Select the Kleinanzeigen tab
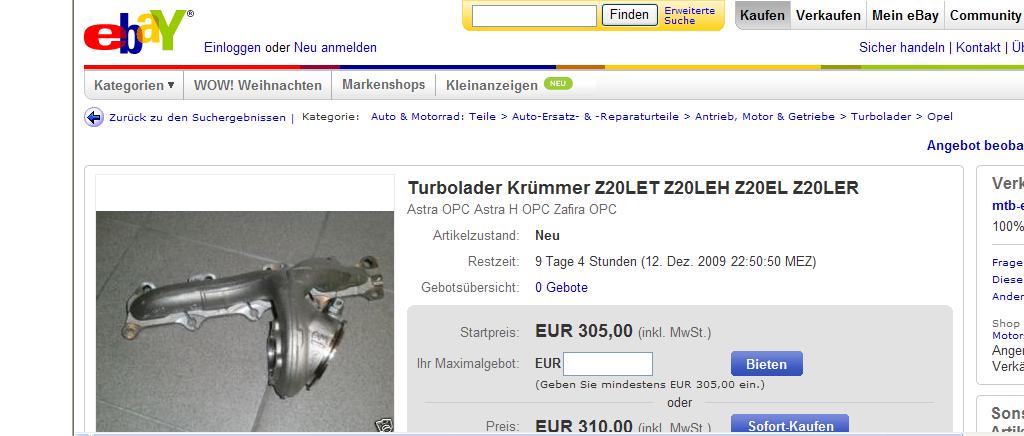The width and height of the screenshot is (1024, 436). 492,85
